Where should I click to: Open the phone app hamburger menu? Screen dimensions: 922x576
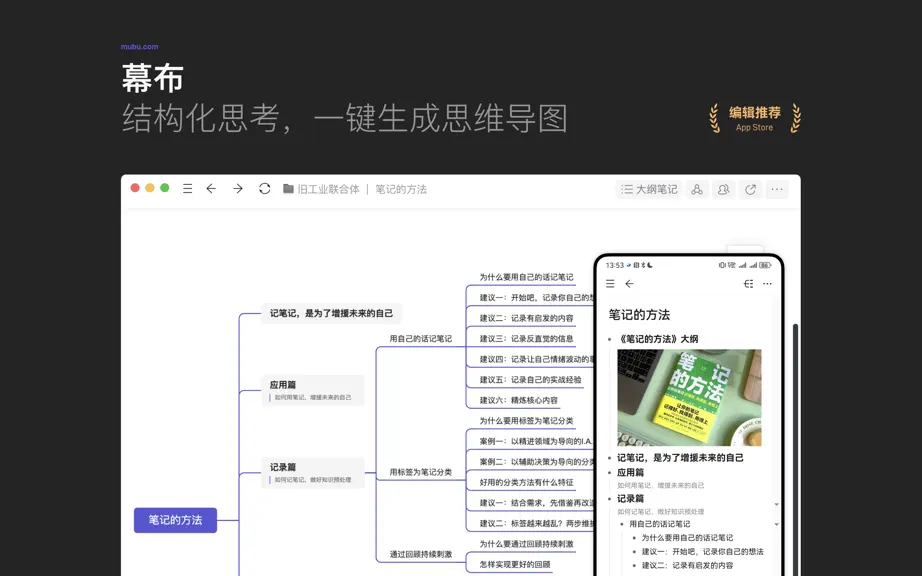[x=610, y=284]
